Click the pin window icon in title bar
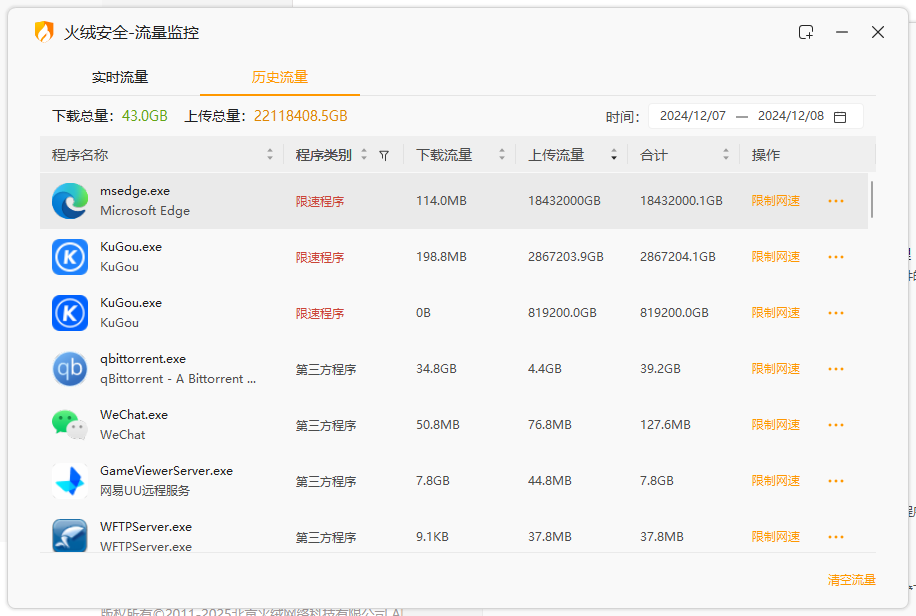916x616 pixels. pyautogui.click(x=806, y=32)
